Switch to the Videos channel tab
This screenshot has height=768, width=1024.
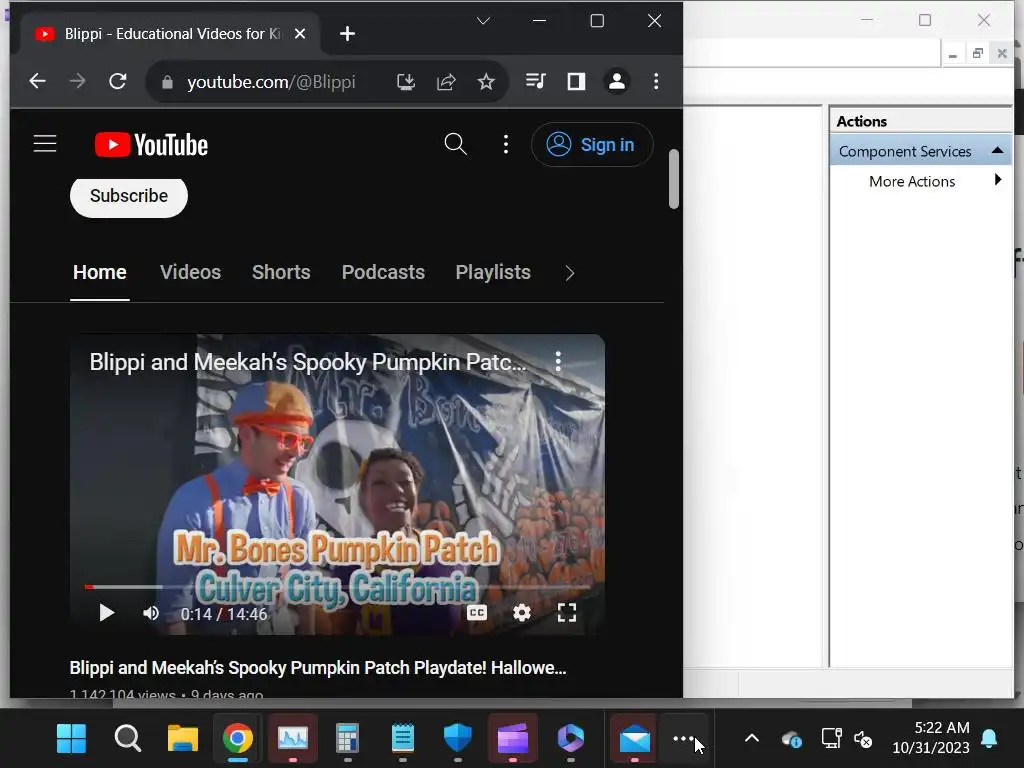coord(191,272)
